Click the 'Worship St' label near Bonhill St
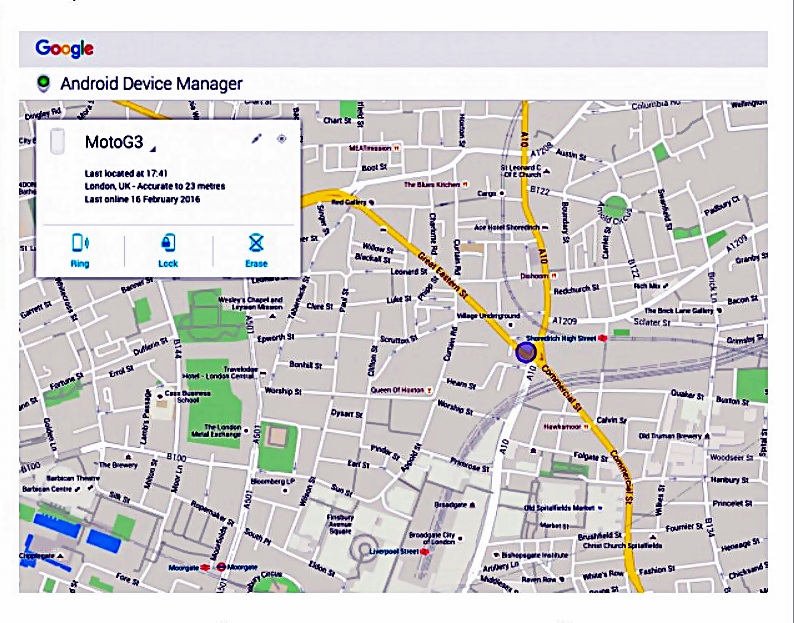This screenshot has height=623, width=794. (x=283, y=391)
